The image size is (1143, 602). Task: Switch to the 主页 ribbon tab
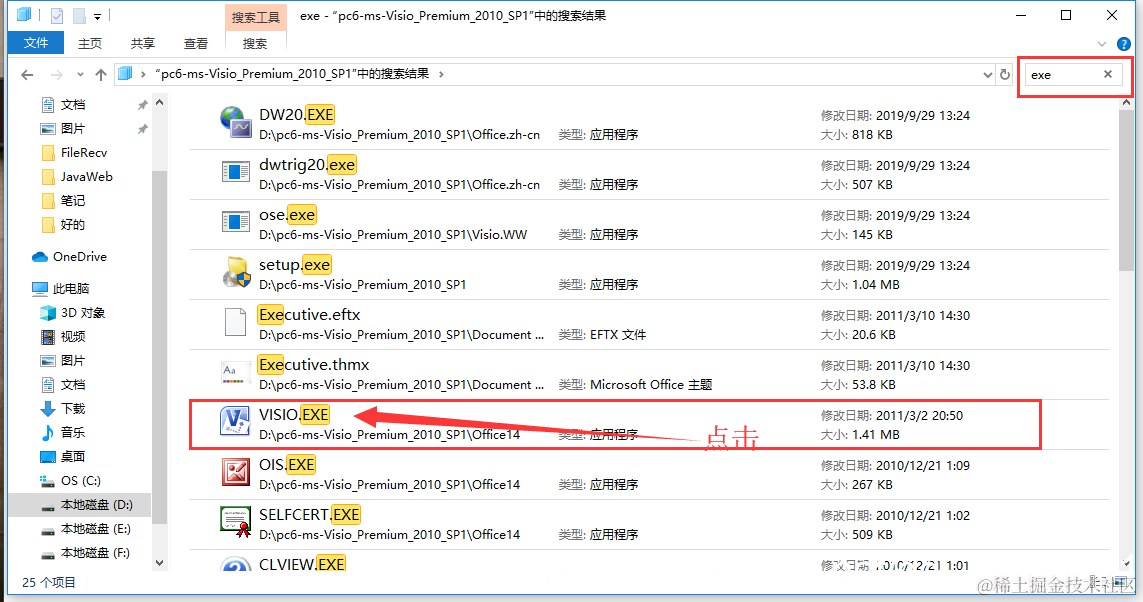coord(90,44)
